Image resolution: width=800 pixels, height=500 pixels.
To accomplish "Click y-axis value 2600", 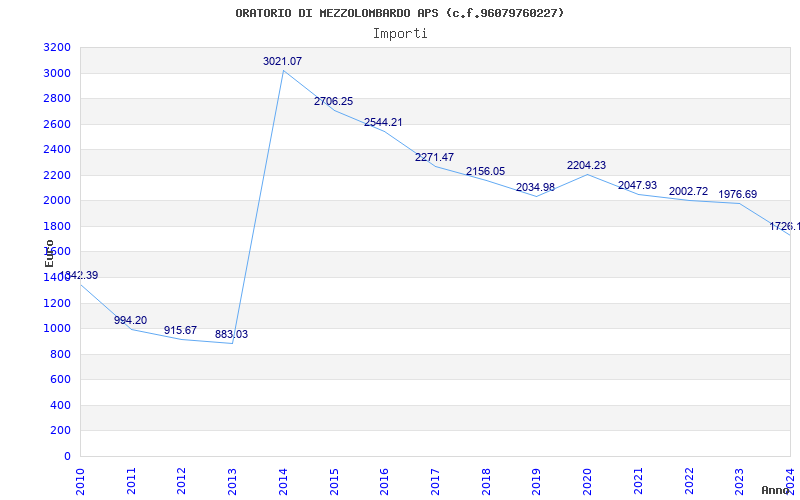I will [x=57, y=124].
